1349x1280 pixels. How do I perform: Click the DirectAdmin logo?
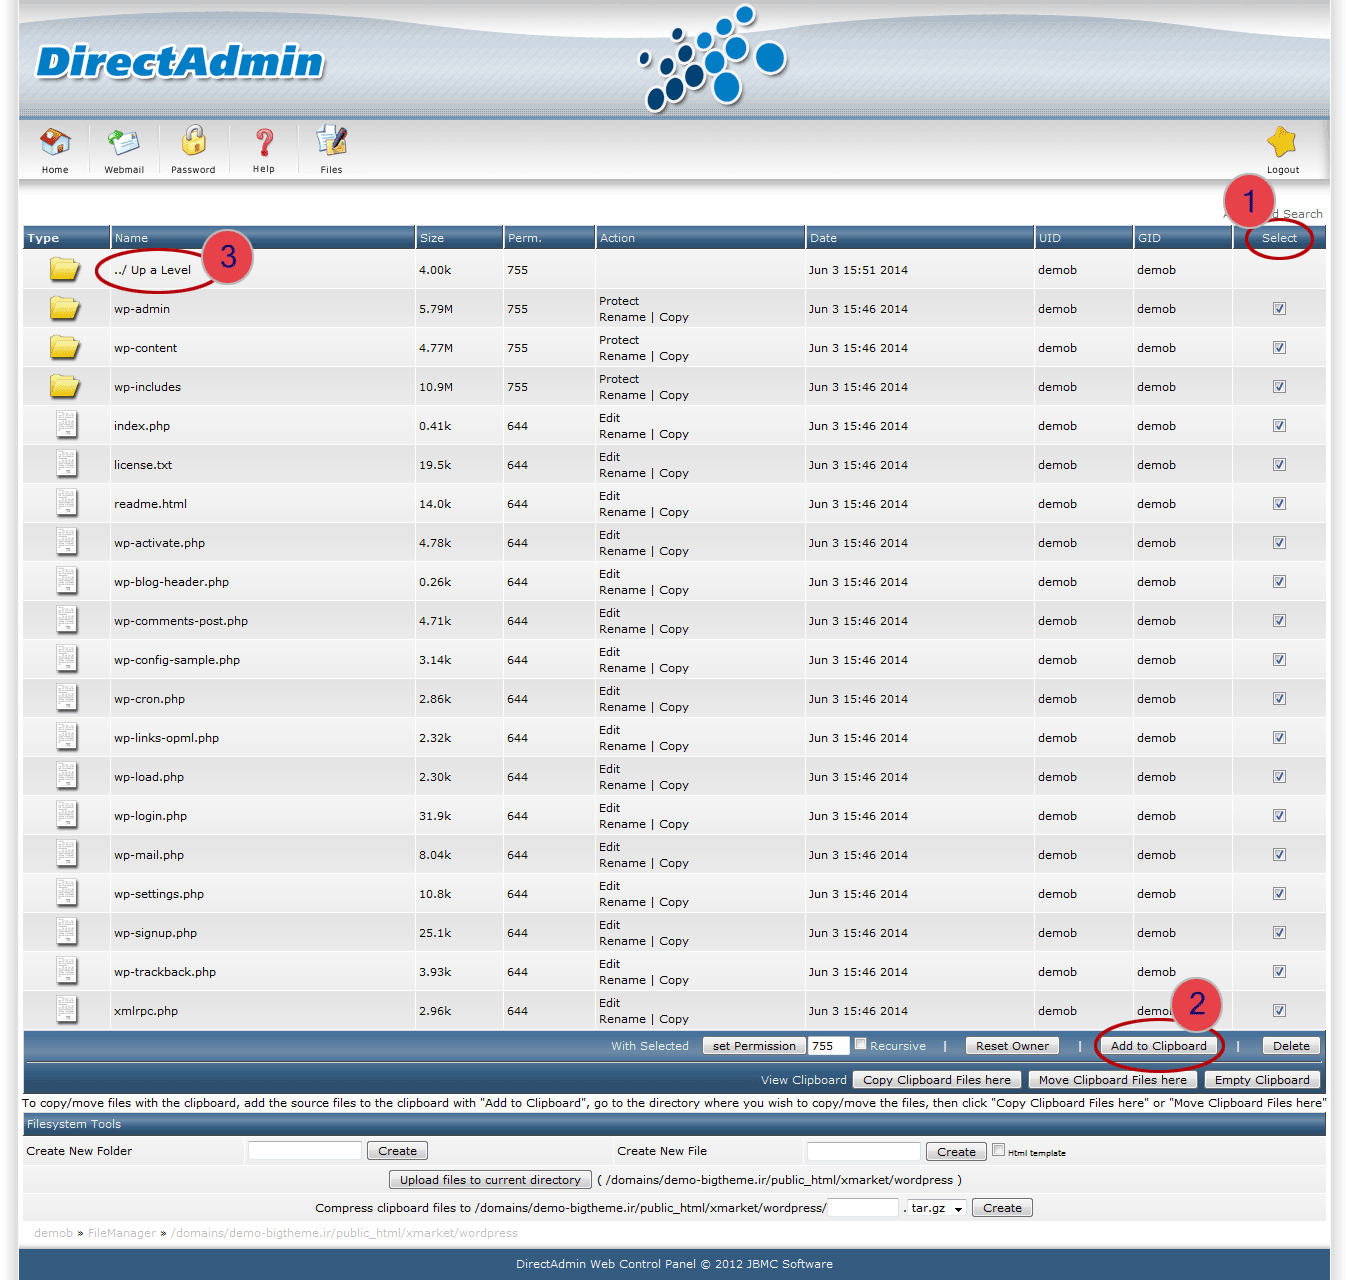point(180,62)
